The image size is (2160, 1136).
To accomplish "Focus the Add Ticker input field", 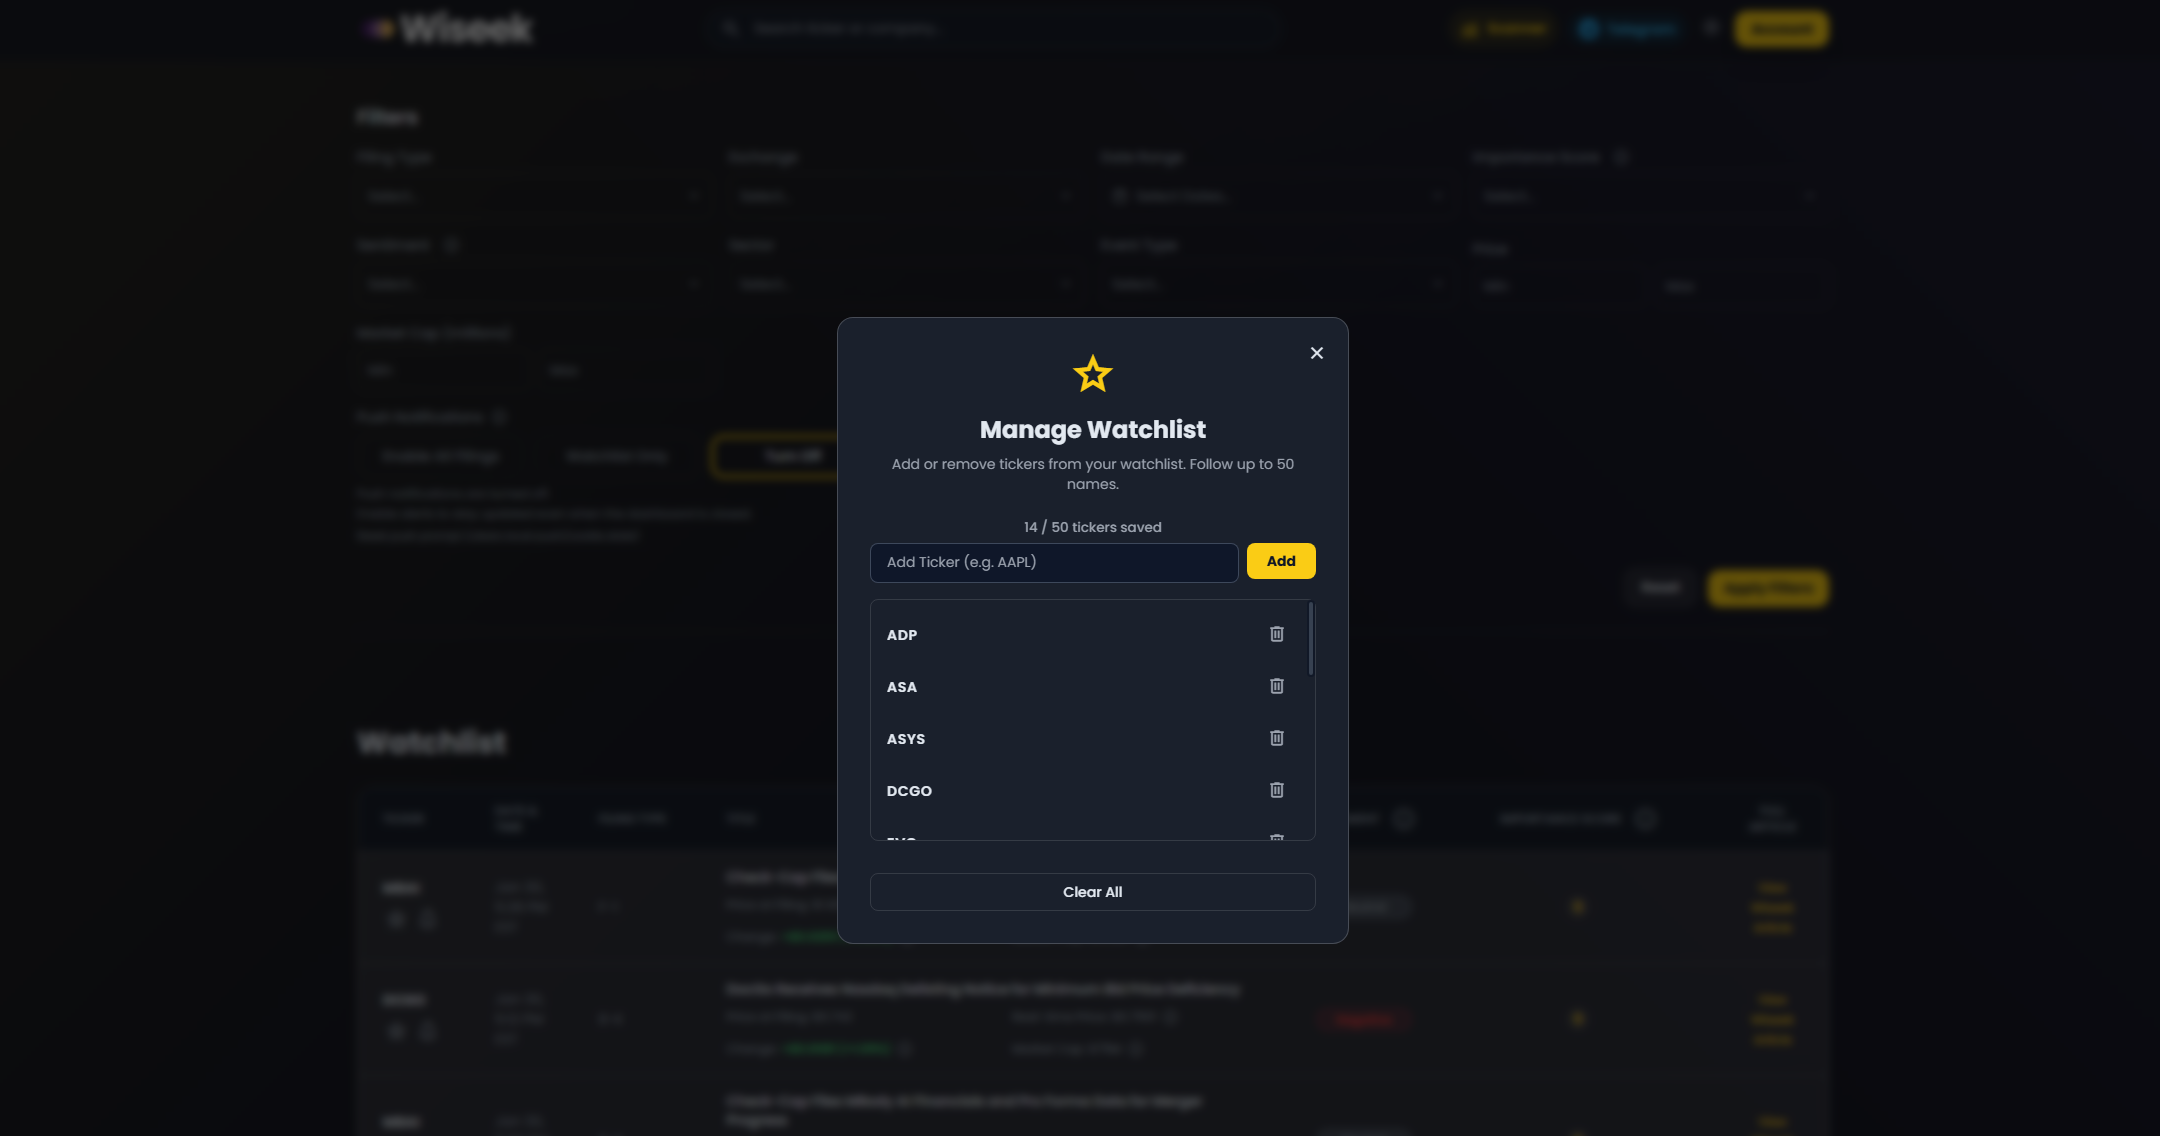I will [x=1053, y=562].
